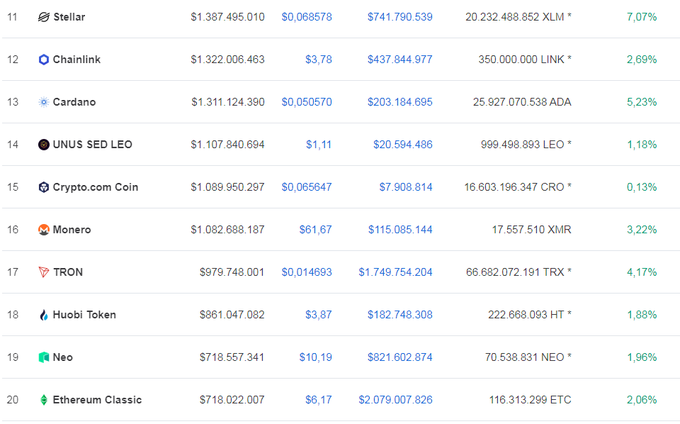The image size is (680, 424).
Task: Click Monero volume $115.085.144
Action: [400, 229]
